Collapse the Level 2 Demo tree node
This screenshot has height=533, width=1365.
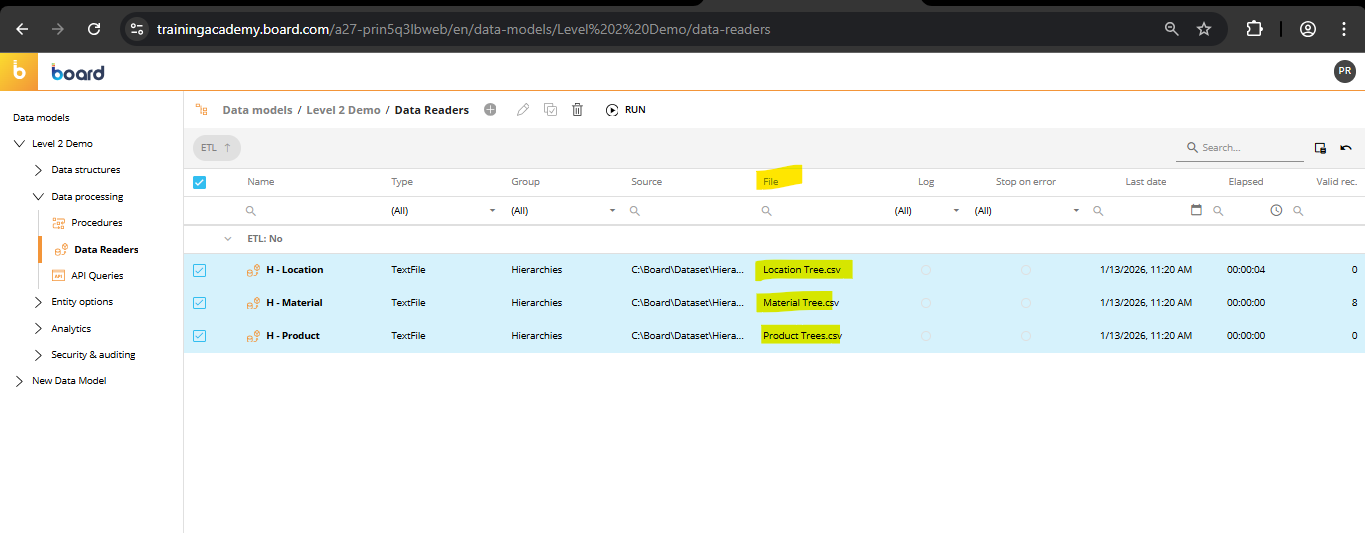(19, 144)
